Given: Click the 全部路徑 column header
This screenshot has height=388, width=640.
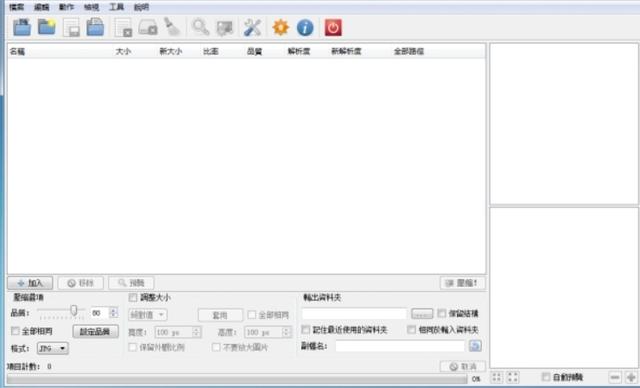Looking at the screenshot, I should click(409, 51).
